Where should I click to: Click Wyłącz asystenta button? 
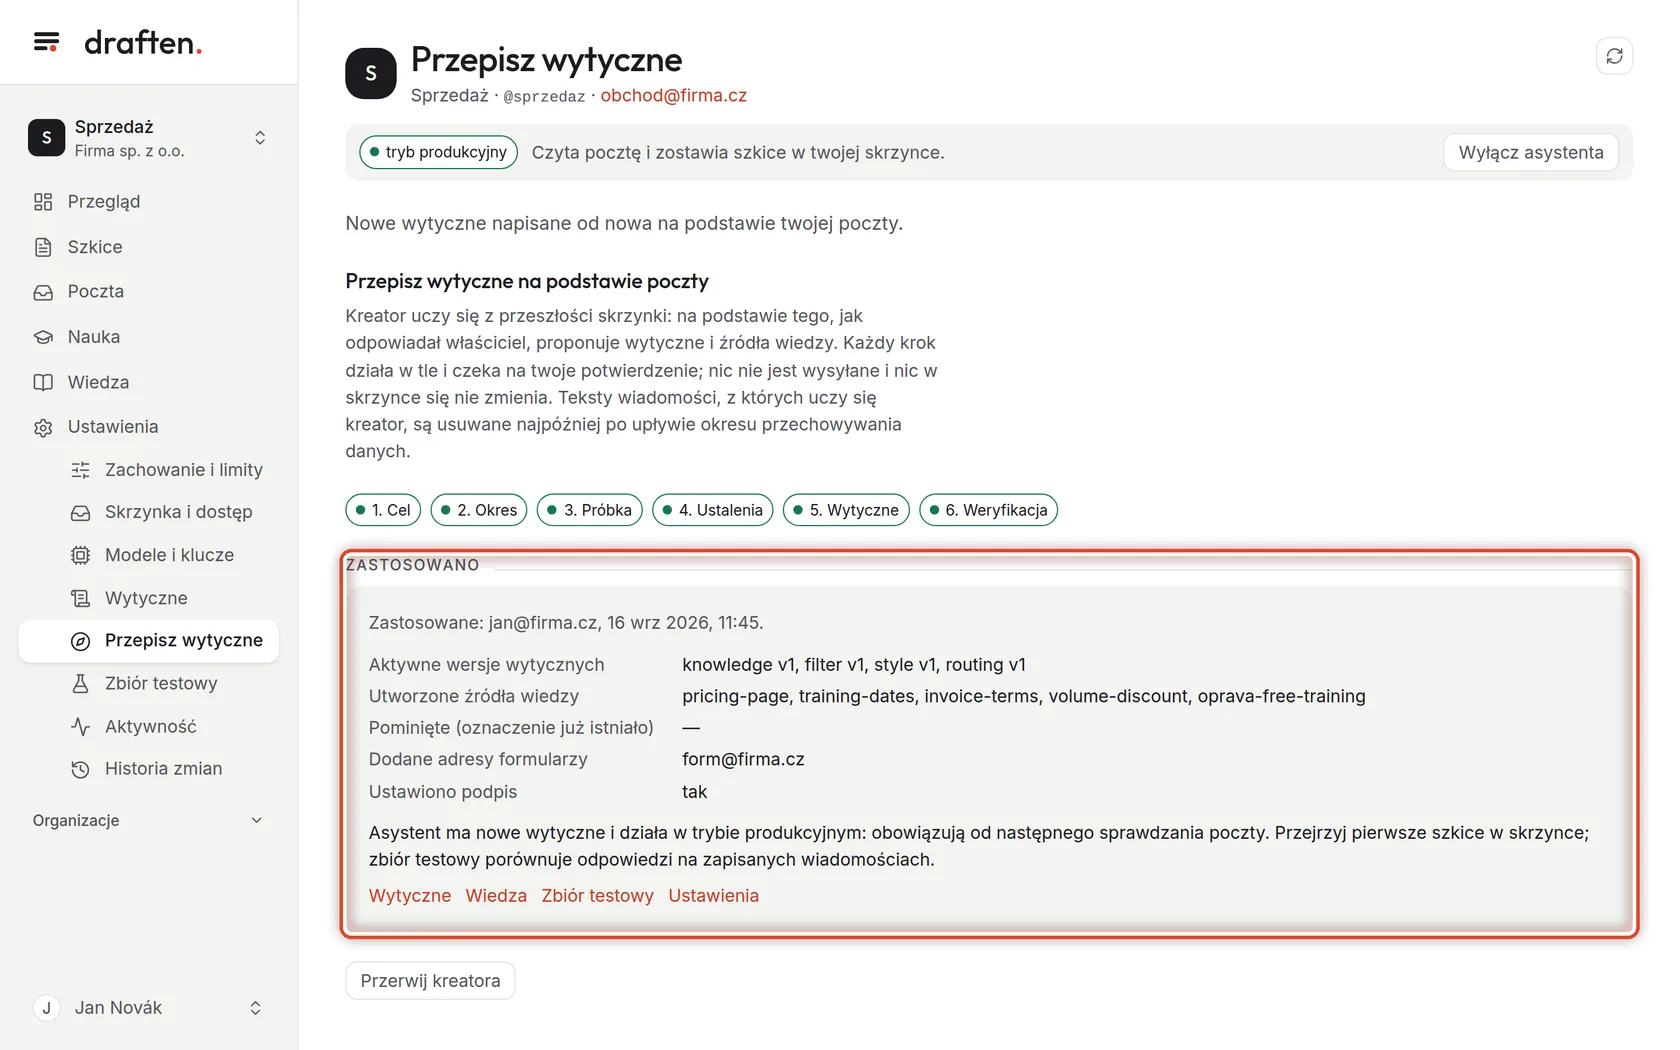pos(1530,152)
